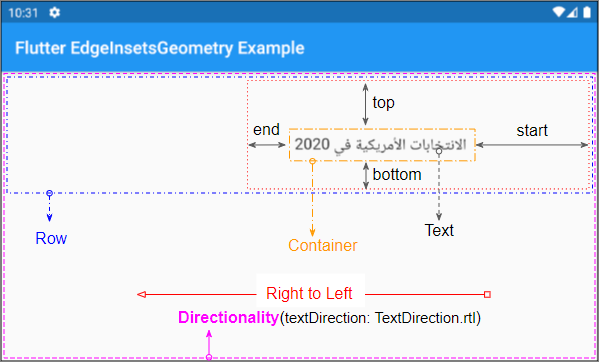Viewport: 599px width, 362px height.
Task: Click the "bottom" padding label
Action: point(397,175)
